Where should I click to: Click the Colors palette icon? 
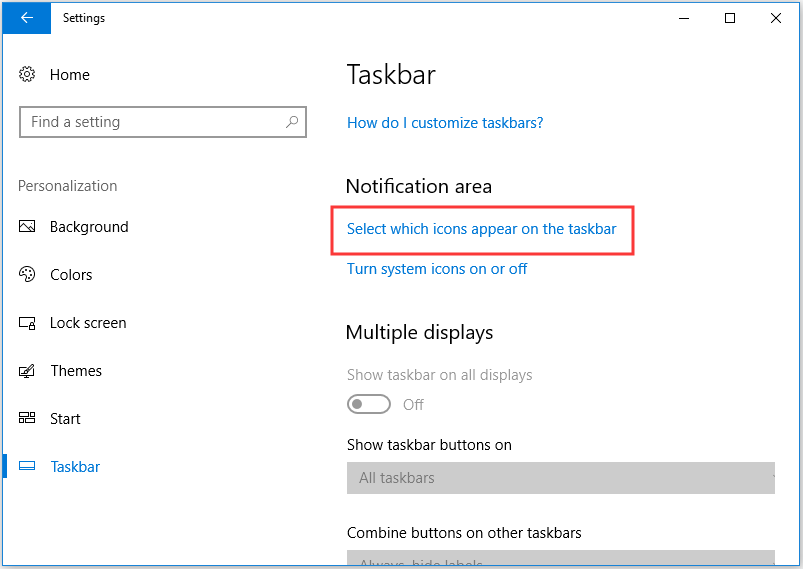pos(27,275)
